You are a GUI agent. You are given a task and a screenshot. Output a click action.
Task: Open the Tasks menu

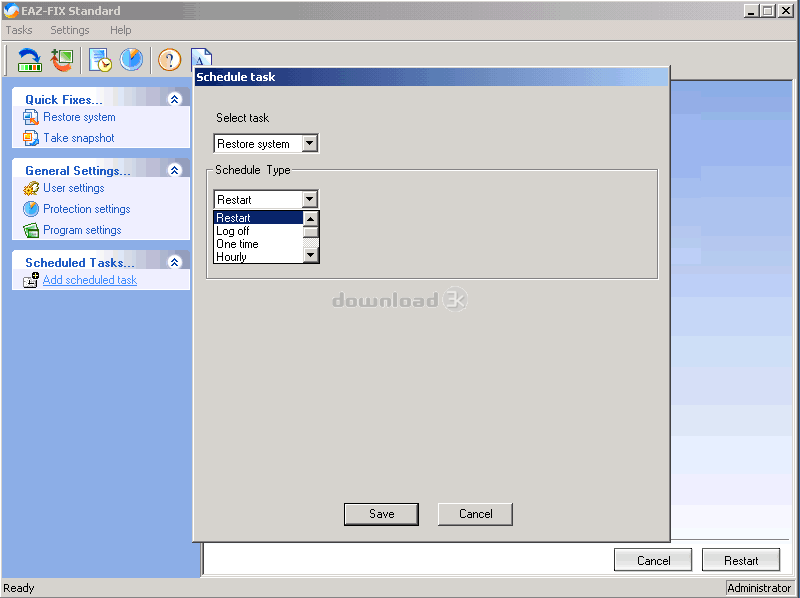[x=19, y=30]
